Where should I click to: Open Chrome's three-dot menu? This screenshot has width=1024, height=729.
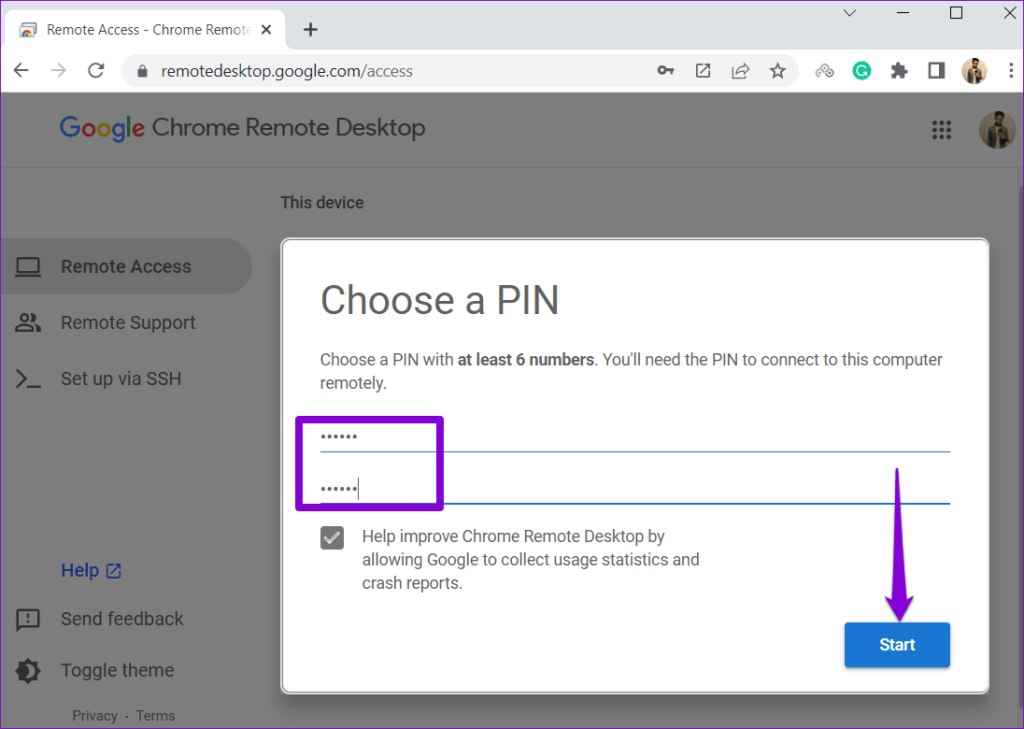pos(1011,71)
